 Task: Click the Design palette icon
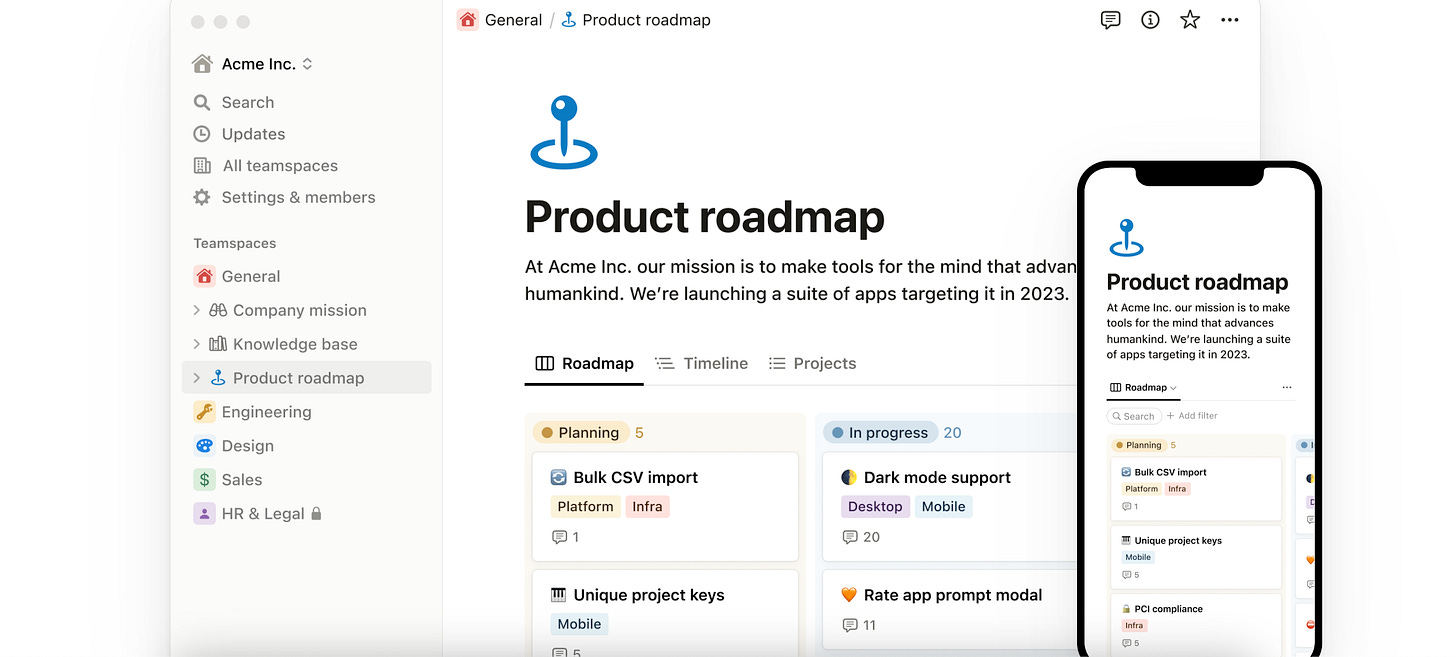click(204, 446)
